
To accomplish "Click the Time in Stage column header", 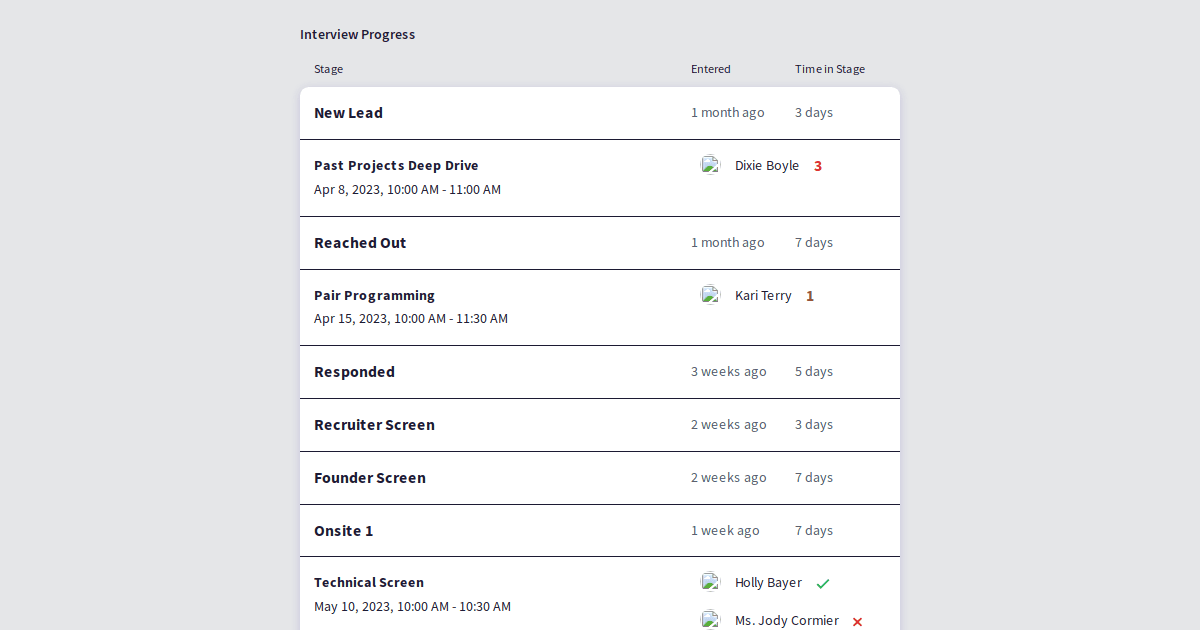I will tap(830, 69).
